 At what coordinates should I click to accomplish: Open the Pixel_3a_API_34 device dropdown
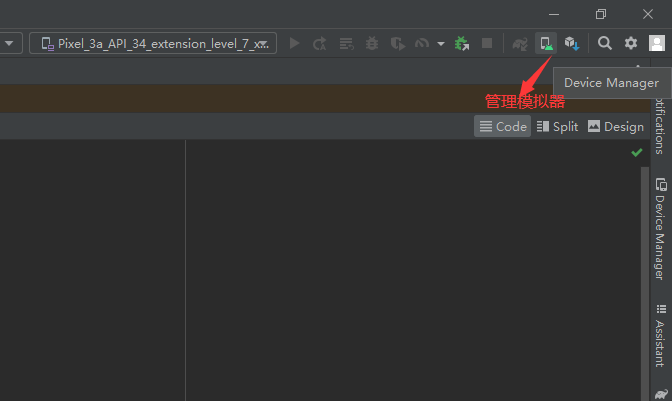pyautogui.click(x=153, y=43)
